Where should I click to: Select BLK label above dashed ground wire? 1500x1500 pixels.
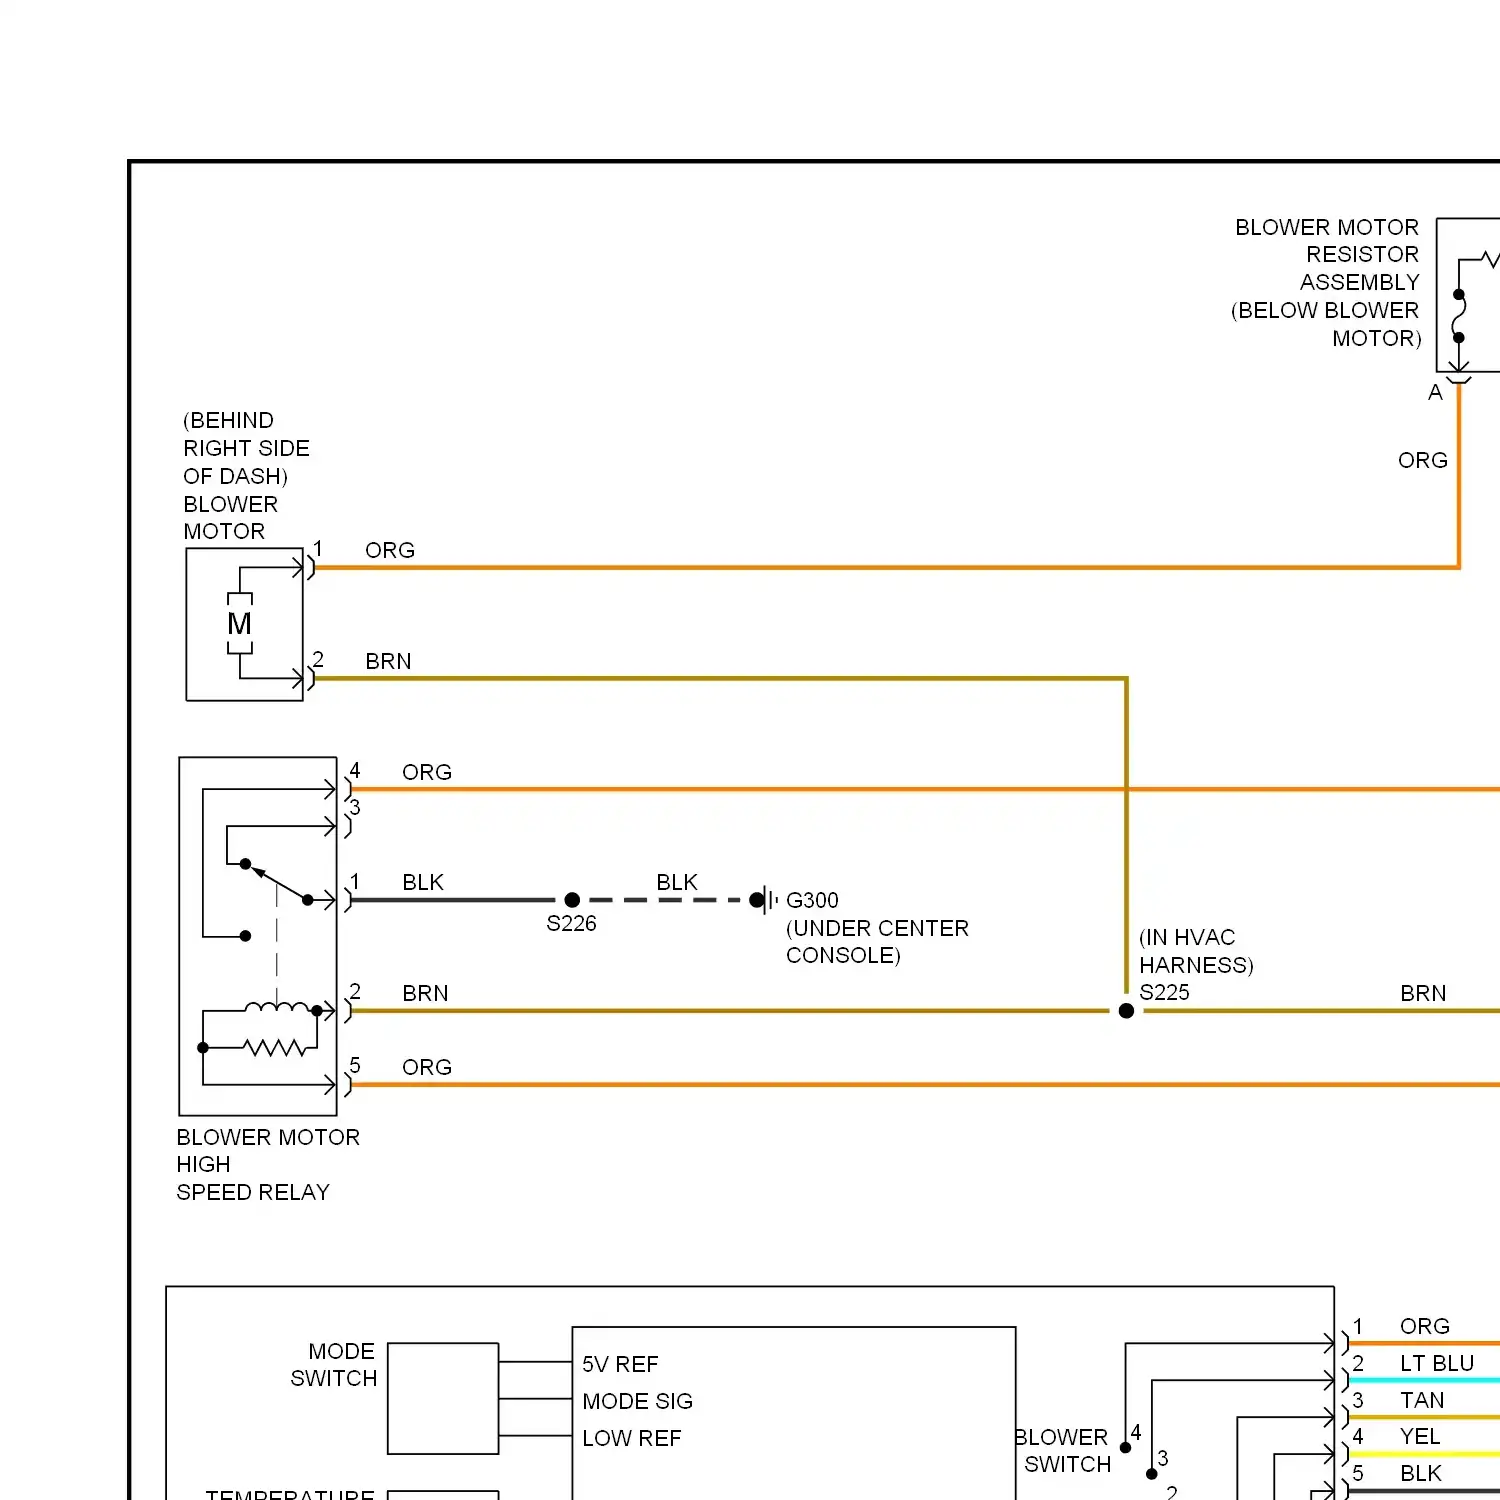[677, 883]
